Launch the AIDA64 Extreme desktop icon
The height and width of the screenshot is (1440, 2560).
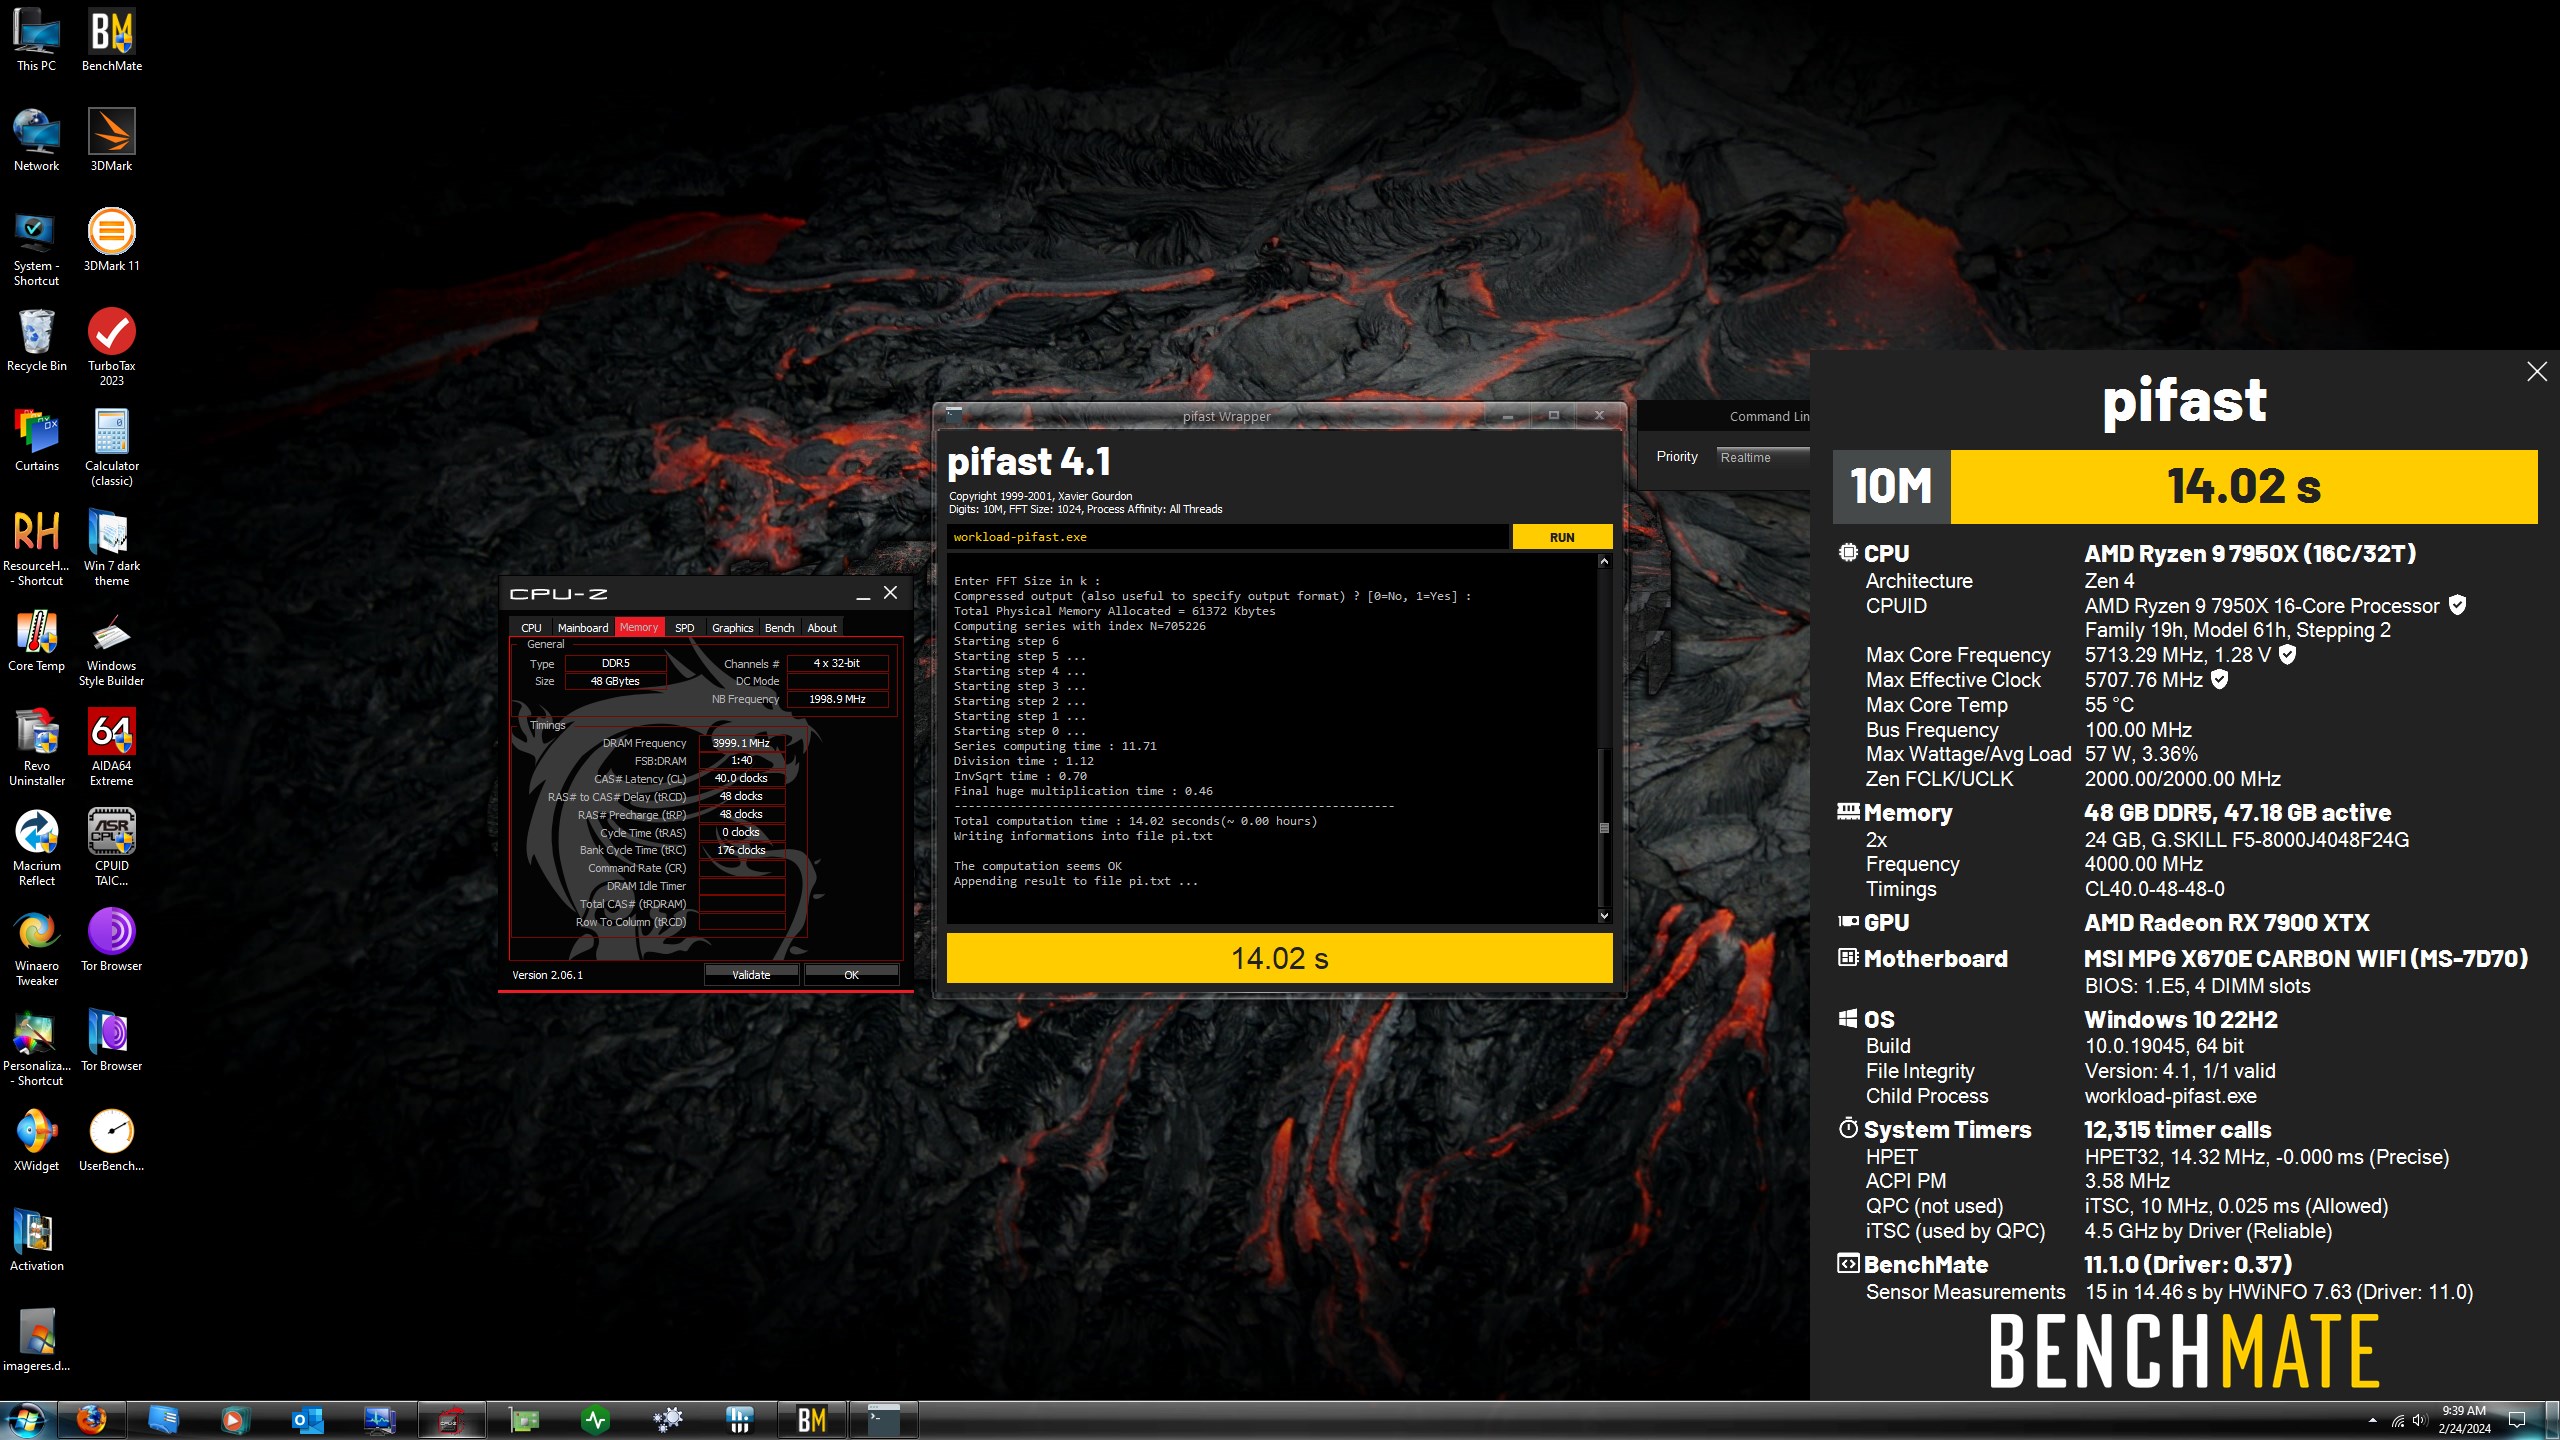coord(111,748)
